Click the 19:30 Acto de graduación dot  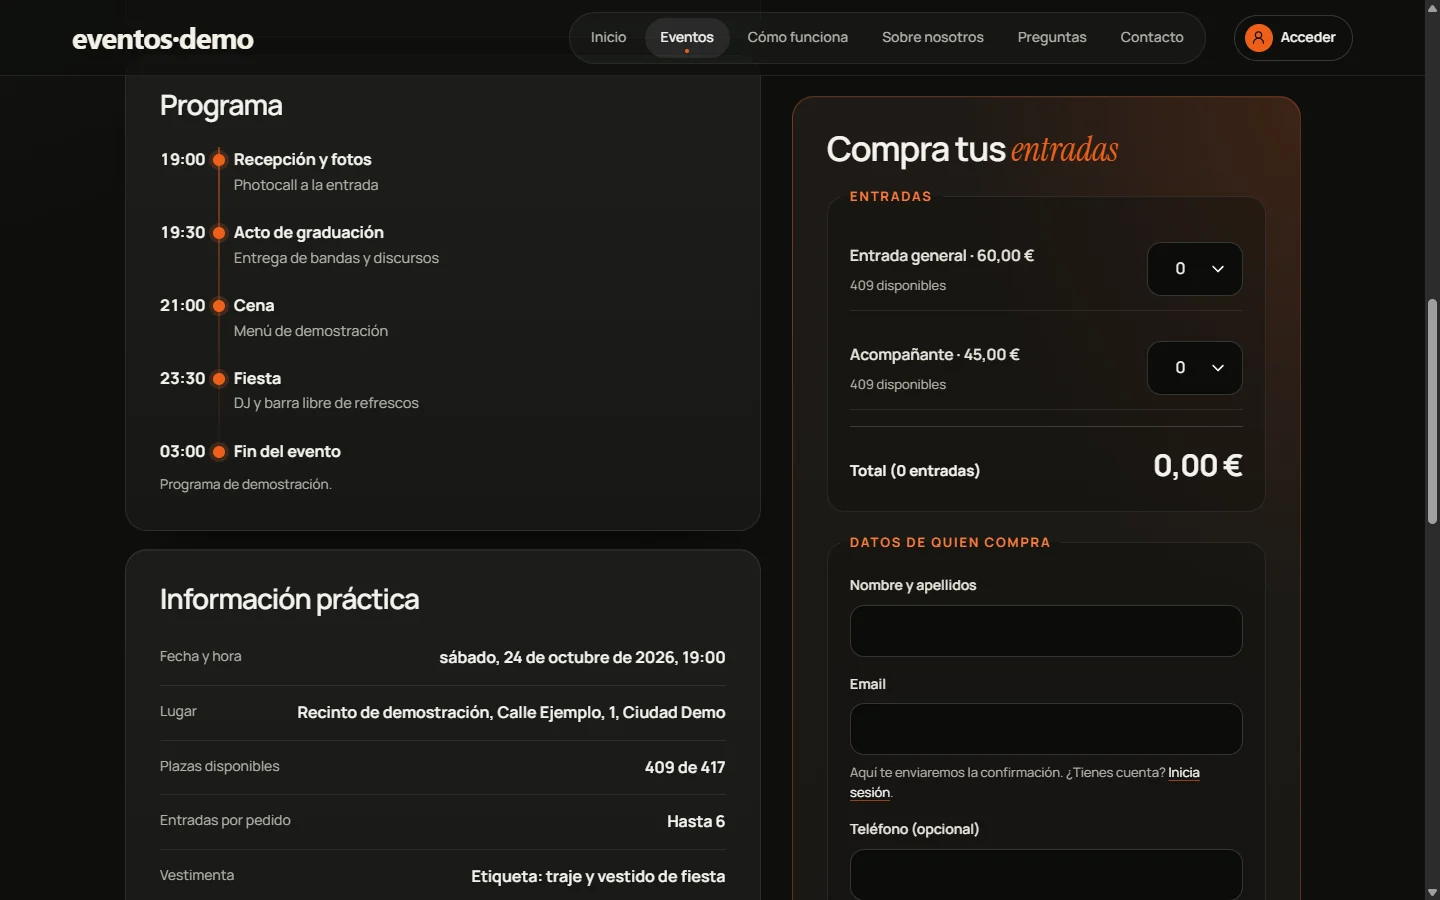219,233
